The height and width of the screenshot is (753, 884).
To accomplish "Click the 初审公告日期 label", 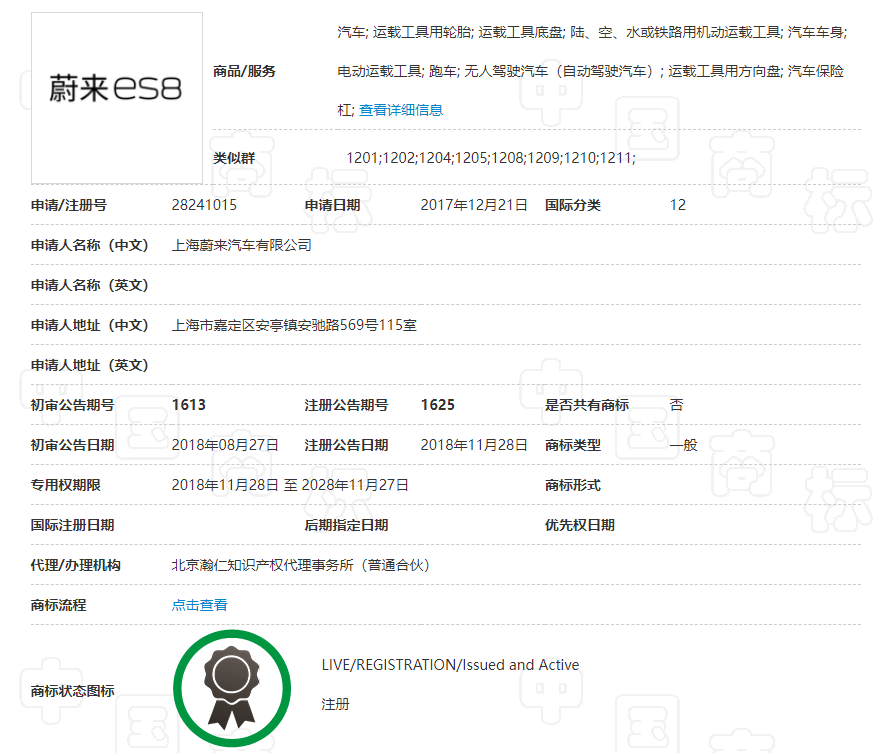I will pos(73,445).
